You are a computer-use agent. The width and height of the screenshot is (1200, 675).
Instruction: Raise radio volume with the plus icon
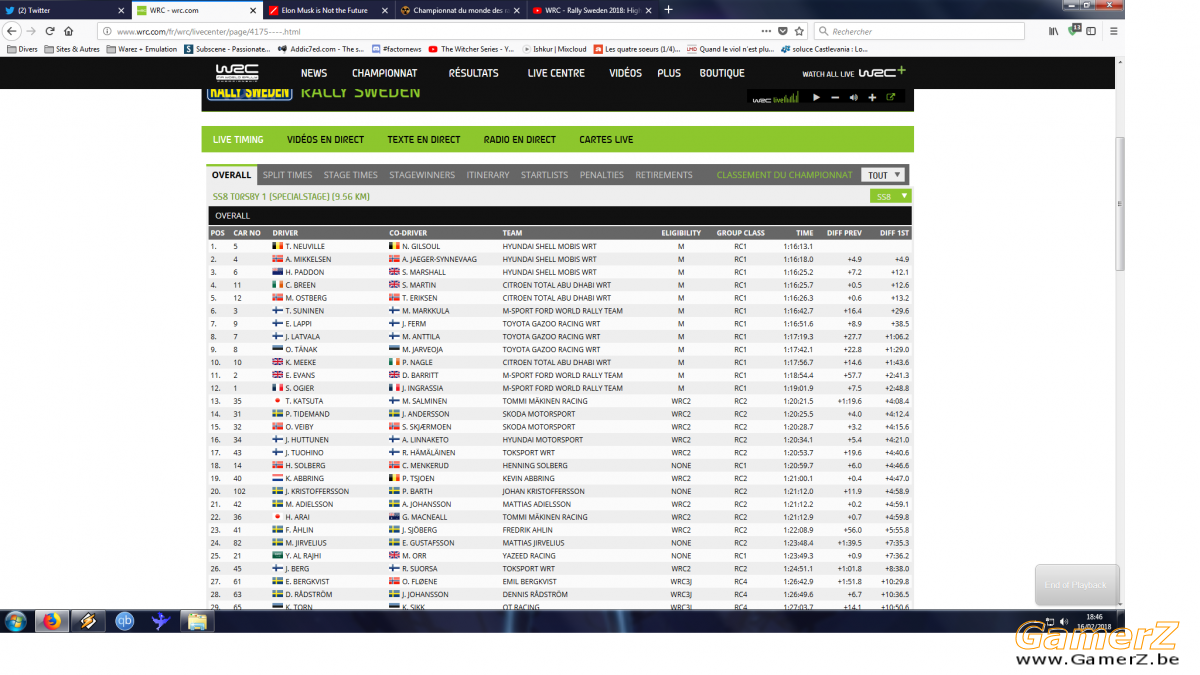pyautogui.click(x=872, y=97)
